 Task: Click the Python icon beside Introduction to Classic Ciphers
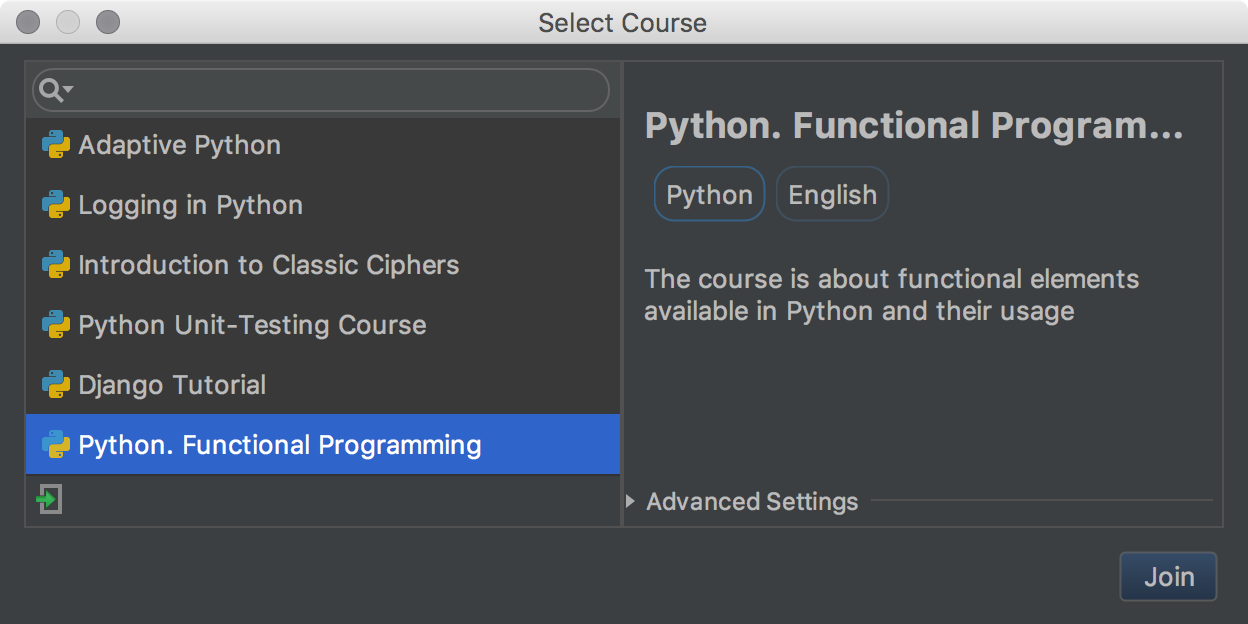[x=55, y=265]
